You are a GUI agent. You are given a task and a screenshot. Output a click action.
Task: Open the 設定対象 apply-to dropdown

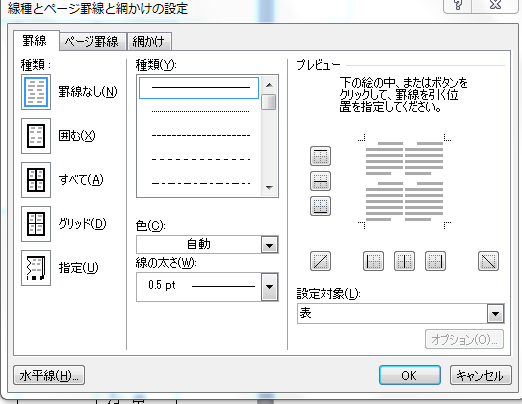point(401,313)
